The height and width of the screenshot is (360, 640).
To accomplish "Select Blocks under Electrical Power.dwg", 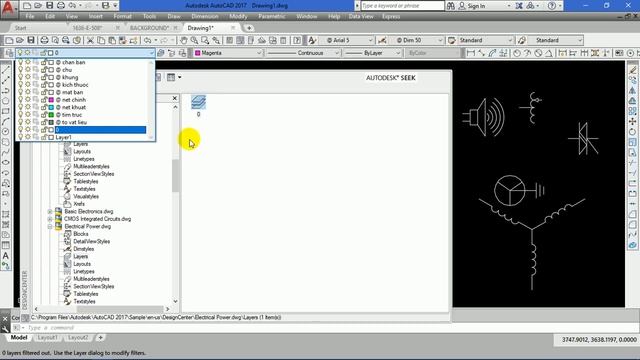I will point(80,234).
